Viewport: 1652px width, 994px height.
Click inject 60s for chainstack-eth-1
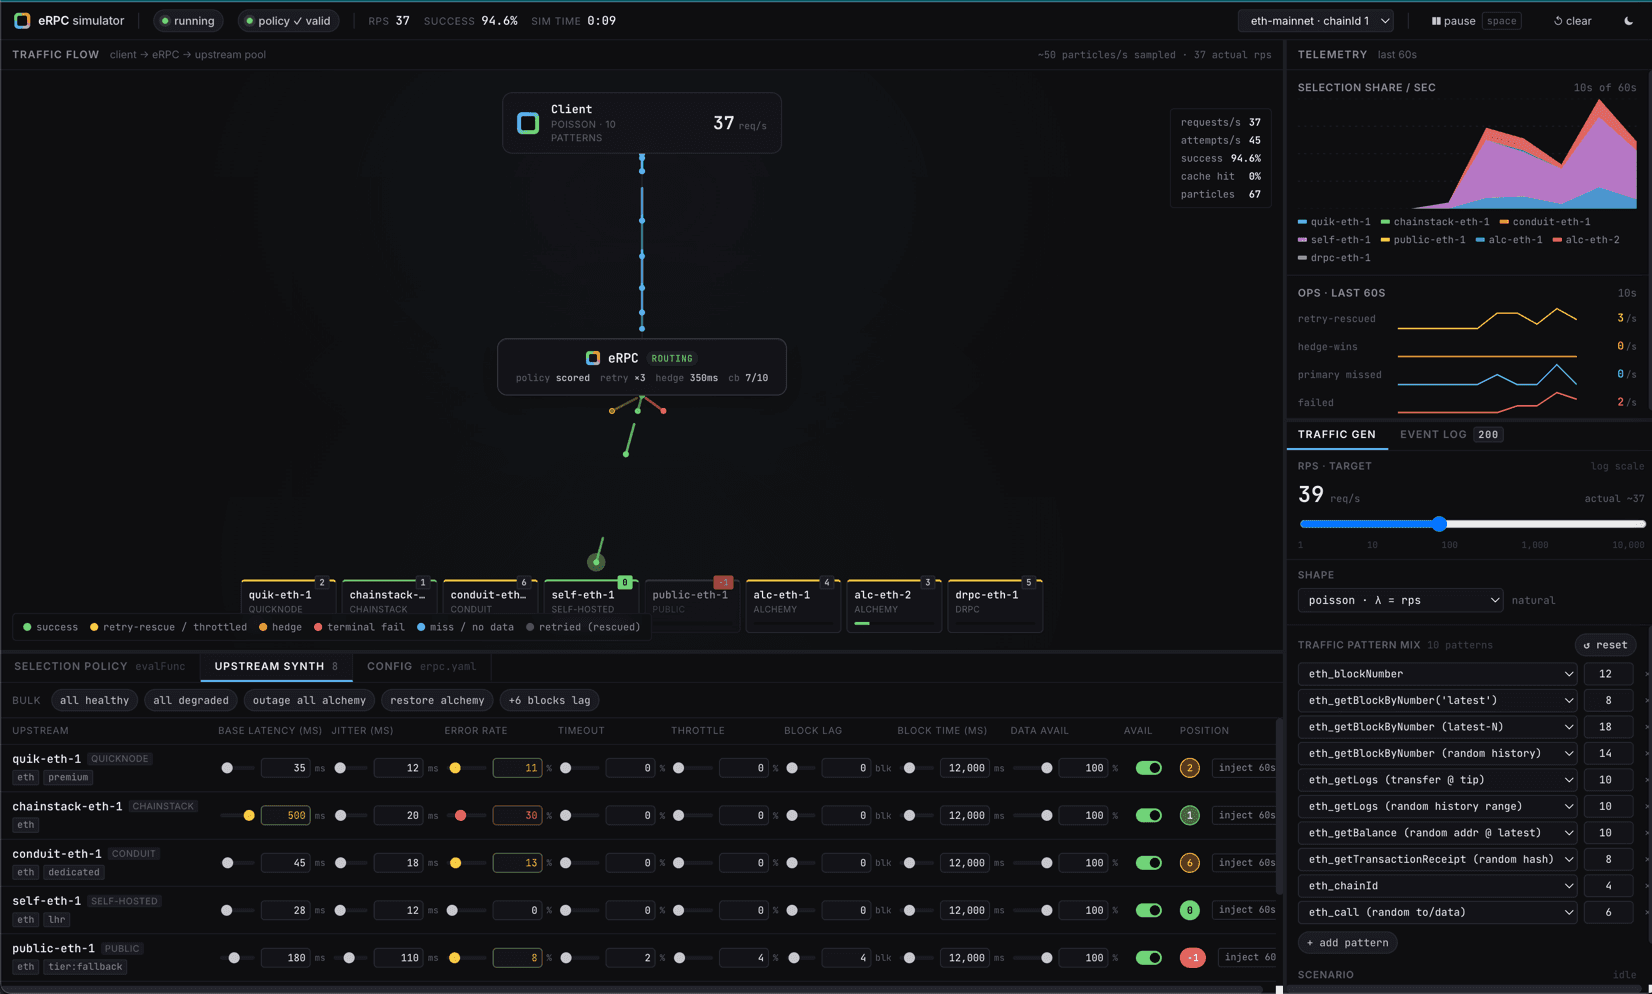(1246, 815)
